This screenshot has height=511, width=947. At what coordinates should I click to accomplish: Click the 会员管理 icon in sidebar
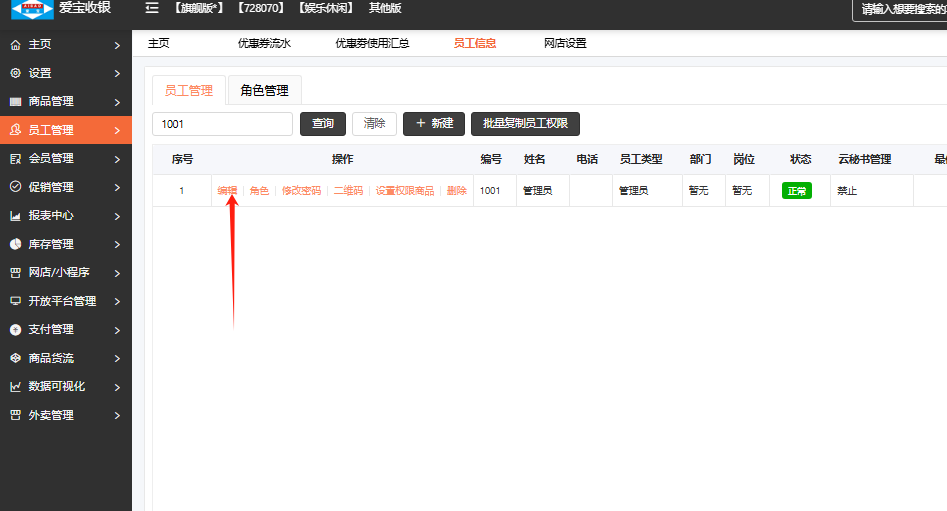point(15,158)
